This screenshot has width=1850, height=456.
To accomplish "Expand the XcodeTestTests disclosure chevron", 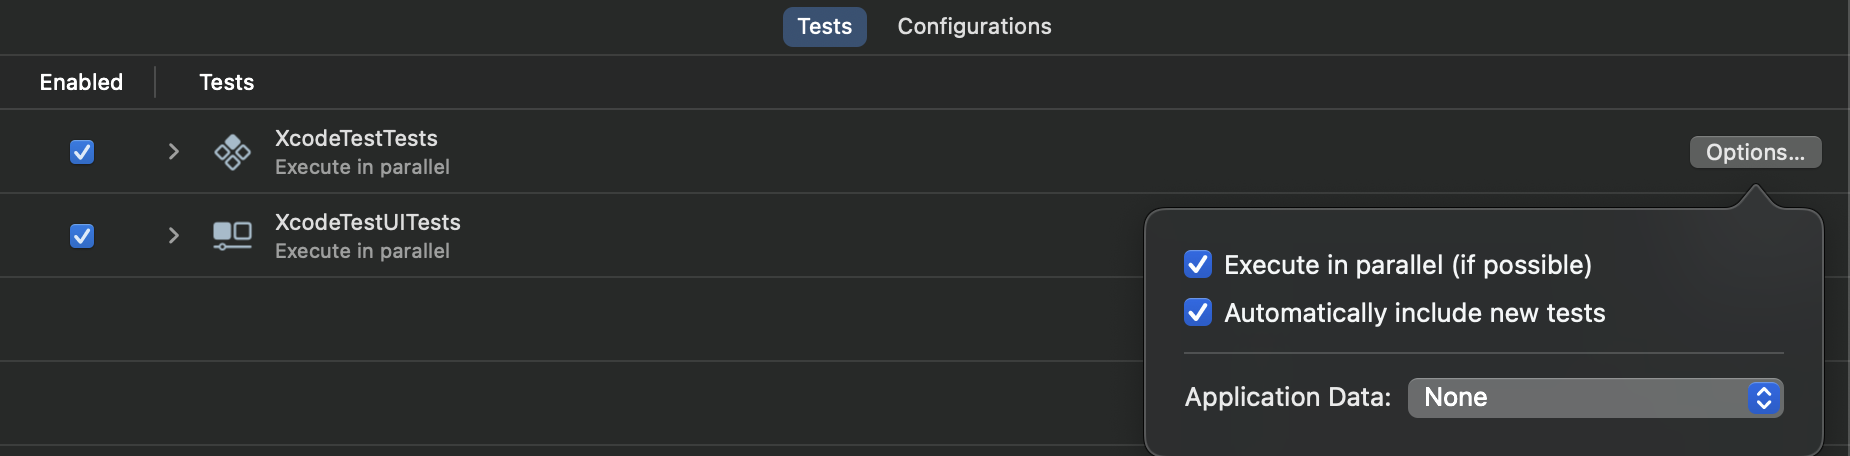I will pyautogui.click(x=173, y=151).
